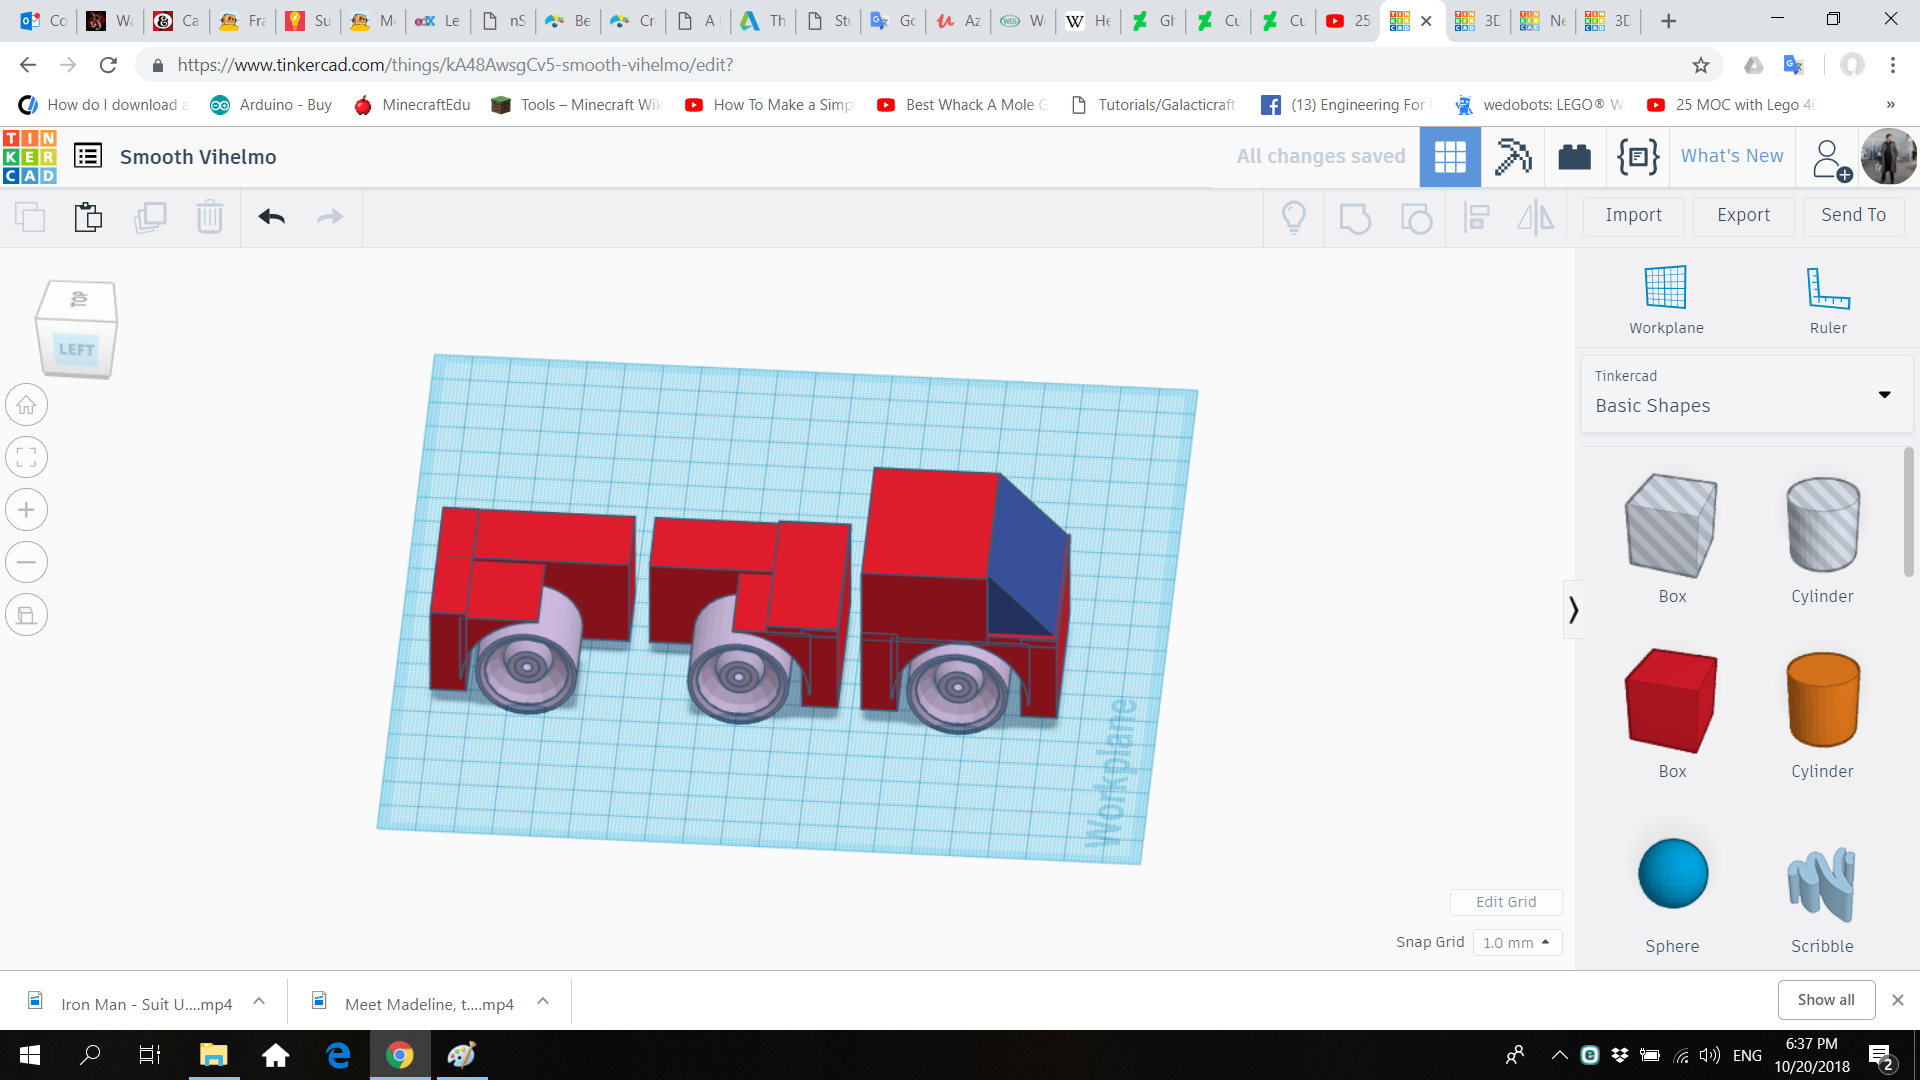The width and height of the screenshot is (1920, 1080).
Task: Switch to orthographic view cube icon
Action: click(26, 614)
